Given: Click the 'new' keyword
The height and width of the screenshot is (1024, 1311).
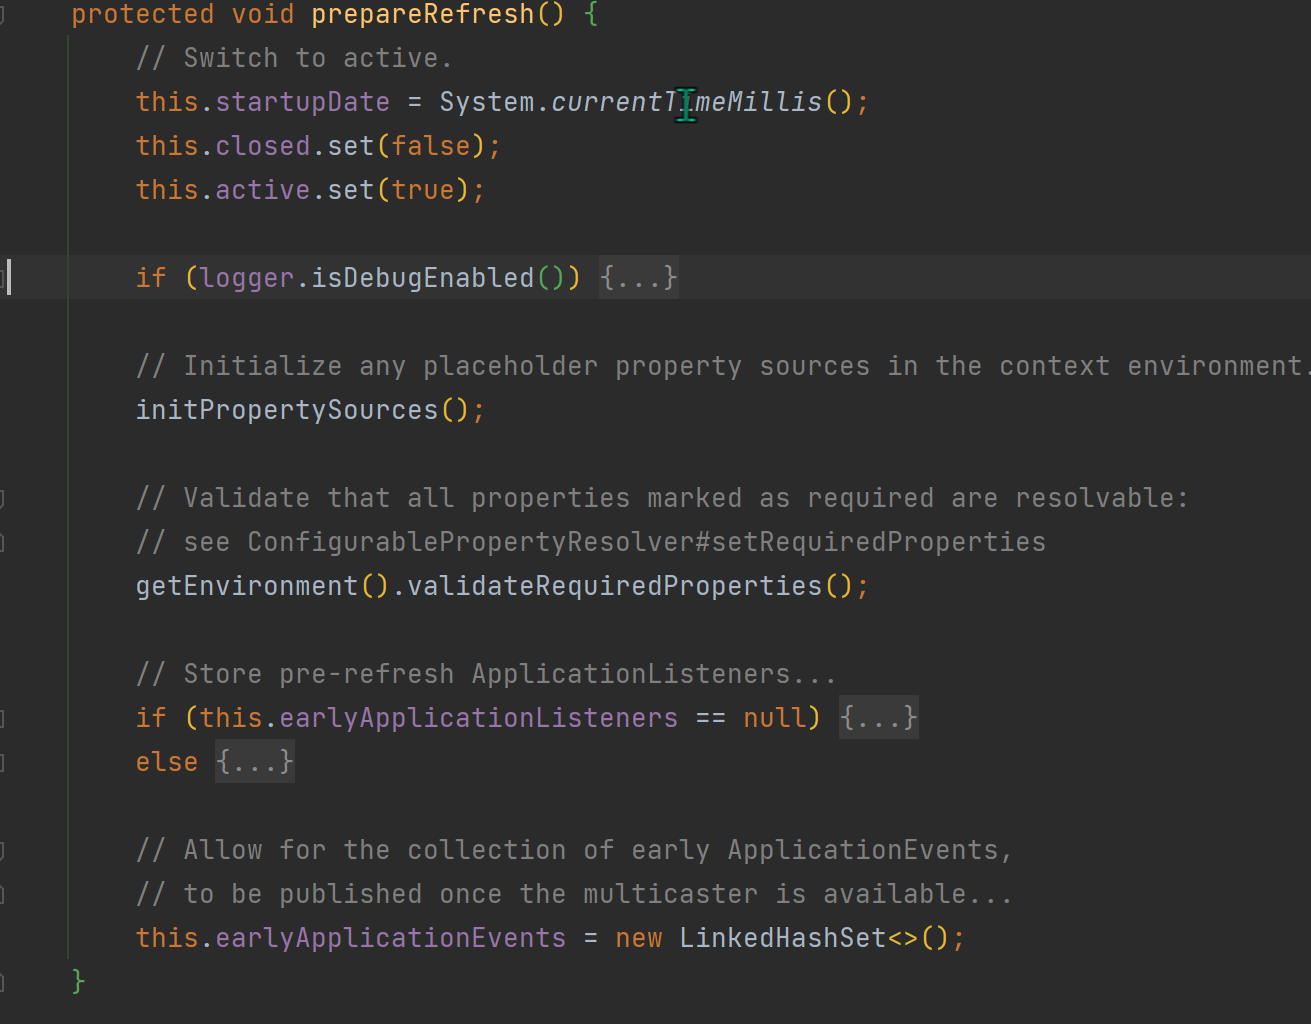Looking at the screenshot, I should (639, 938).
